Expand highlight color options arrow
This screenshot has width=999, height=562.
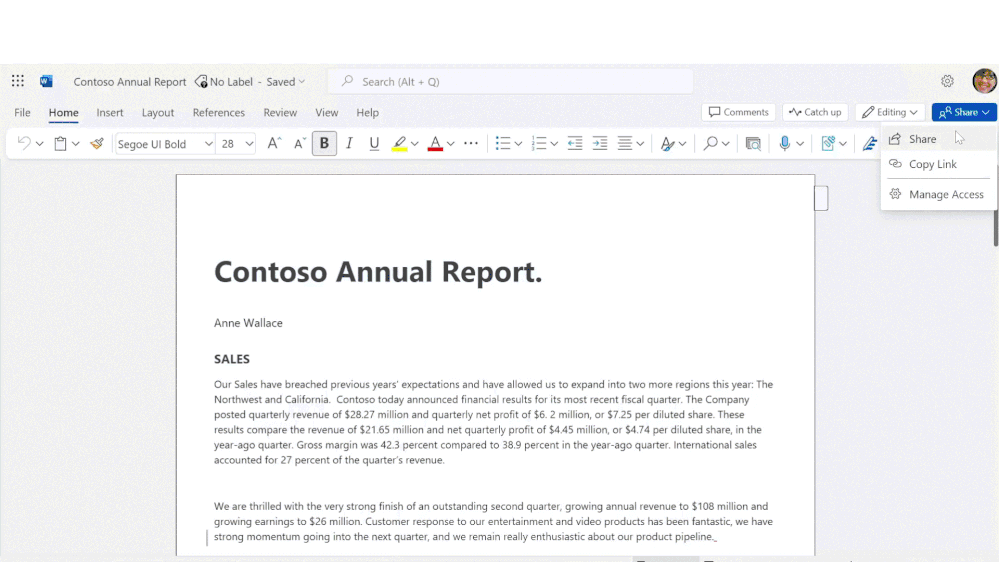415,144
